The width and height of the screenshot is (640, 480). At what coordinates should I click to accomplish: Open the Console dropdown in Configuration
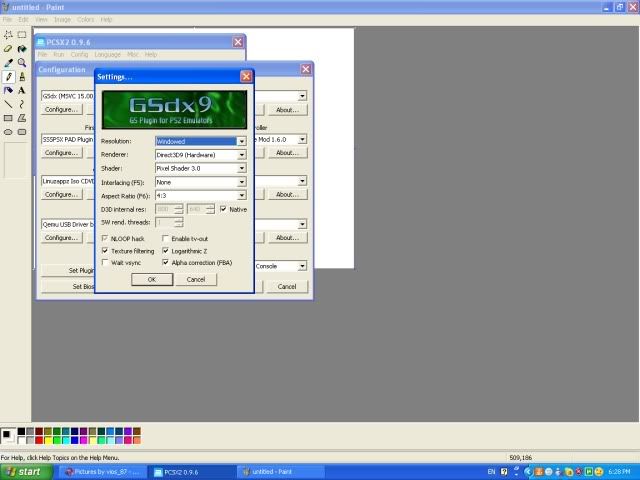[x=302, y=266]
